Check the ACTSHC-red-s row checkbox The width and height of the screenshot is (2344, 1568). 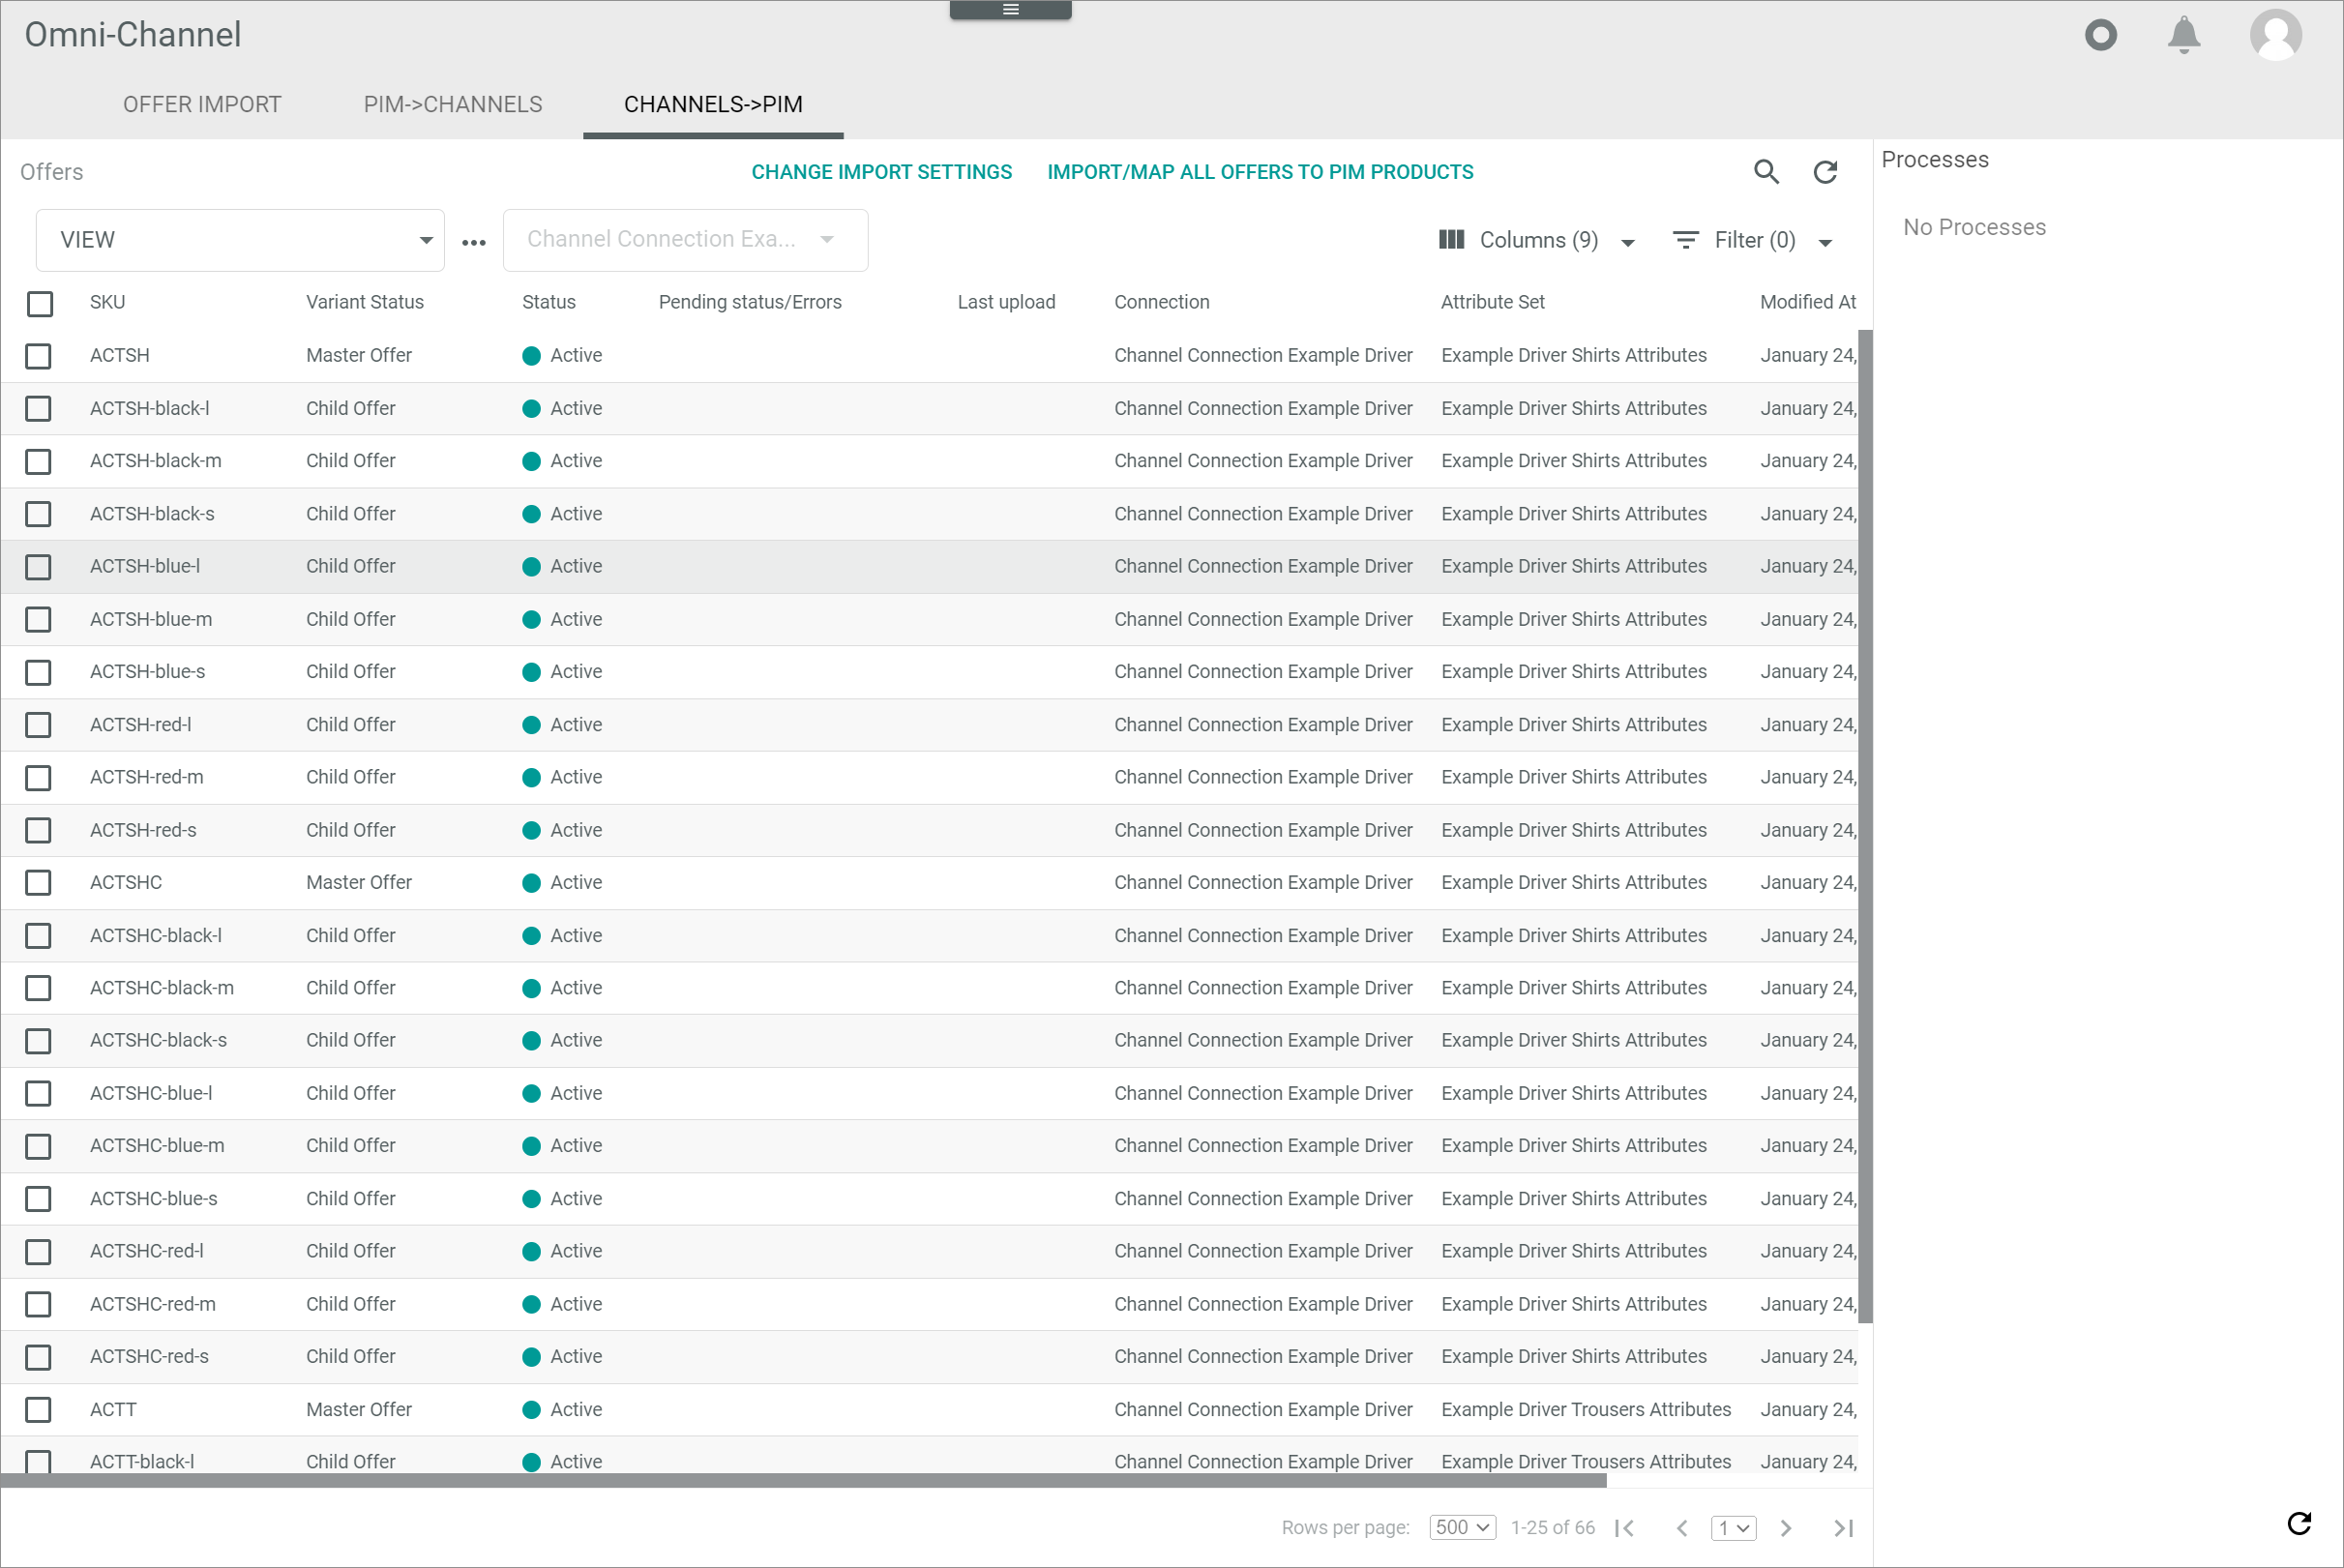click(x=38, y=1357)
